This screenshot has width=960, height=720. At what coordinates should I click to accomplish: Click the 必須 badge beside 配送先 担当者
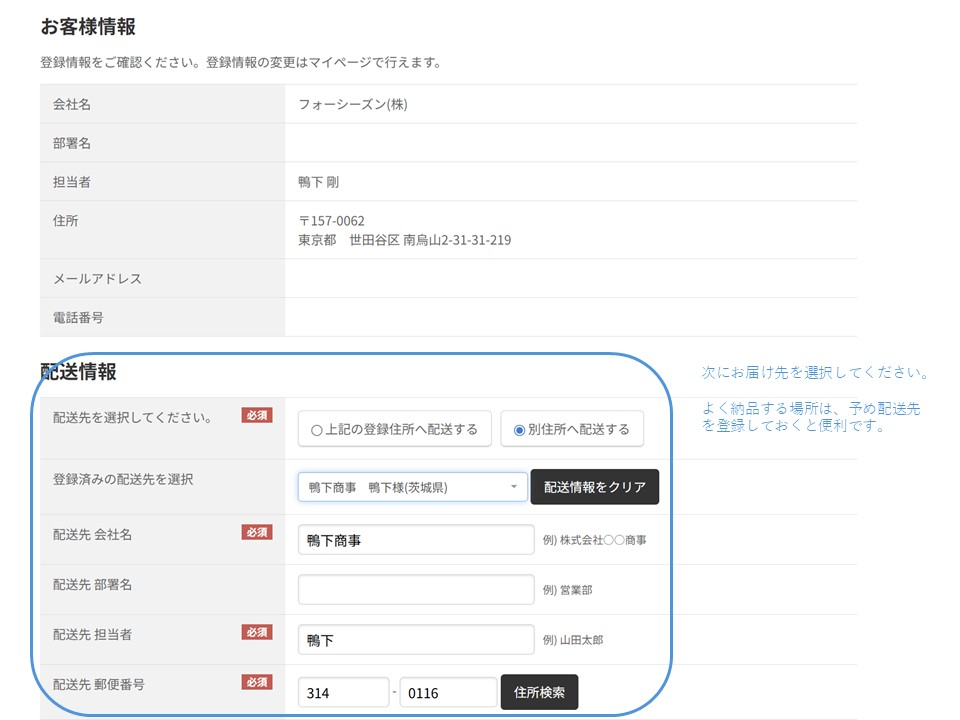(x=257, y=632)
